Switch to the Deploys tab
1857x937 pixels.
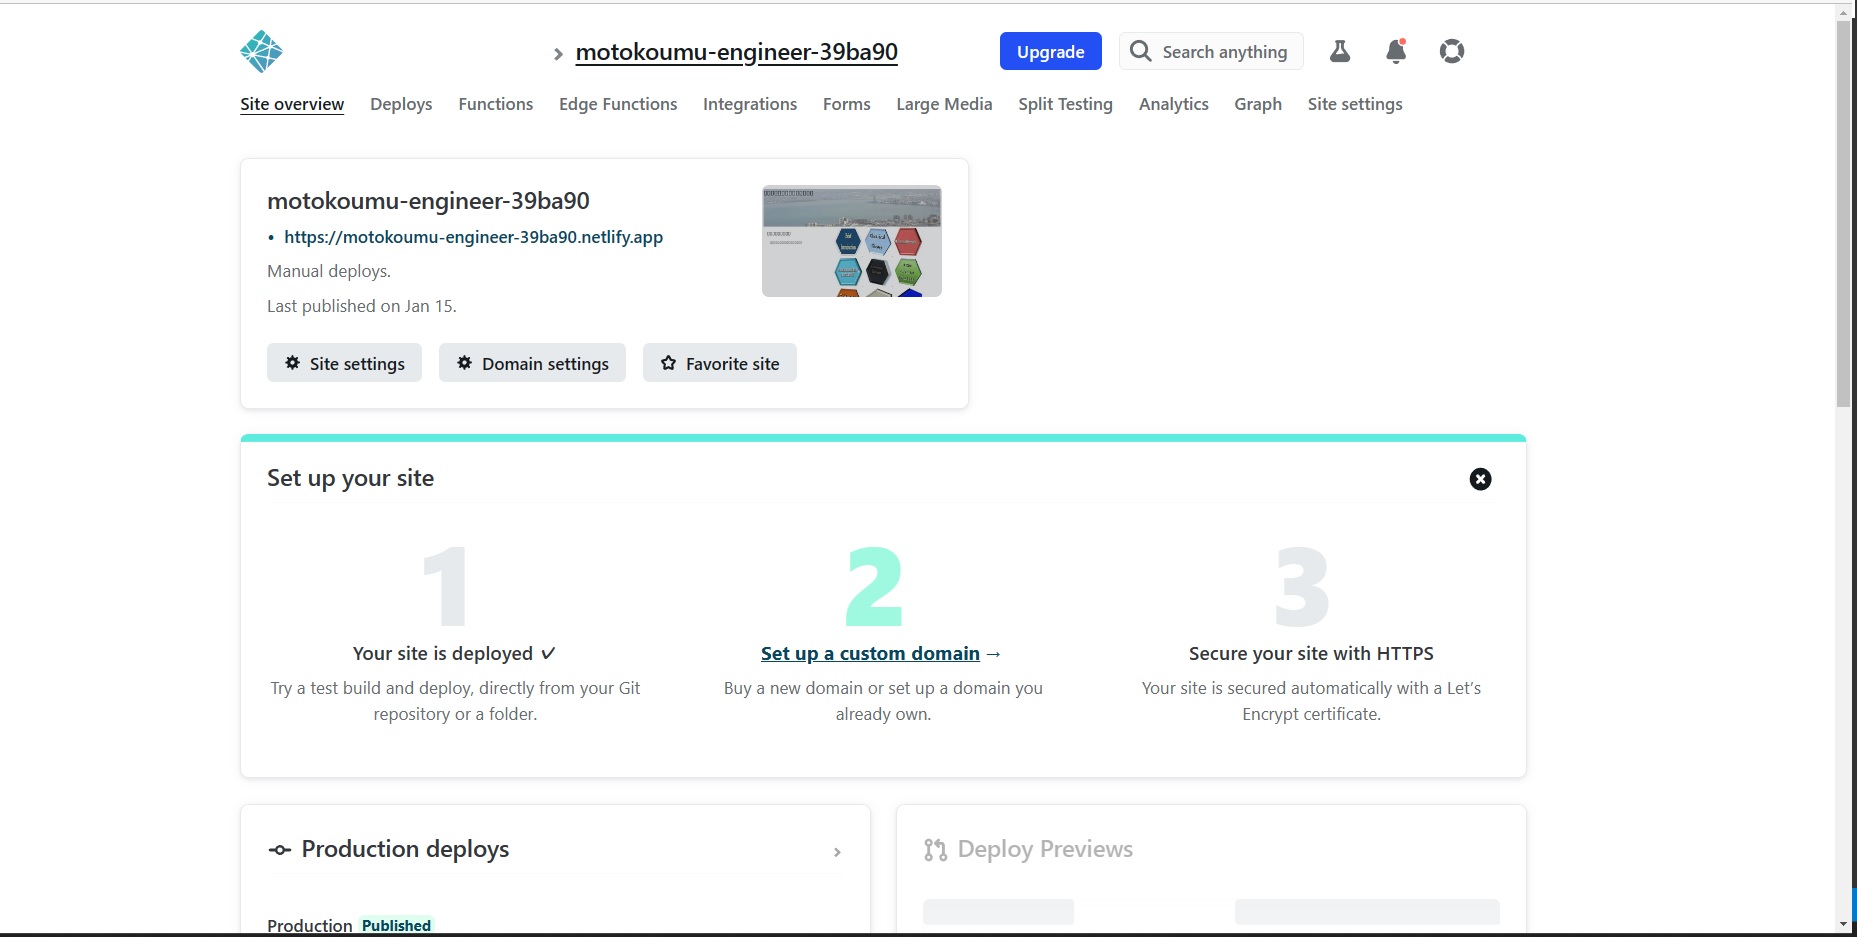(x=401, y=104)
